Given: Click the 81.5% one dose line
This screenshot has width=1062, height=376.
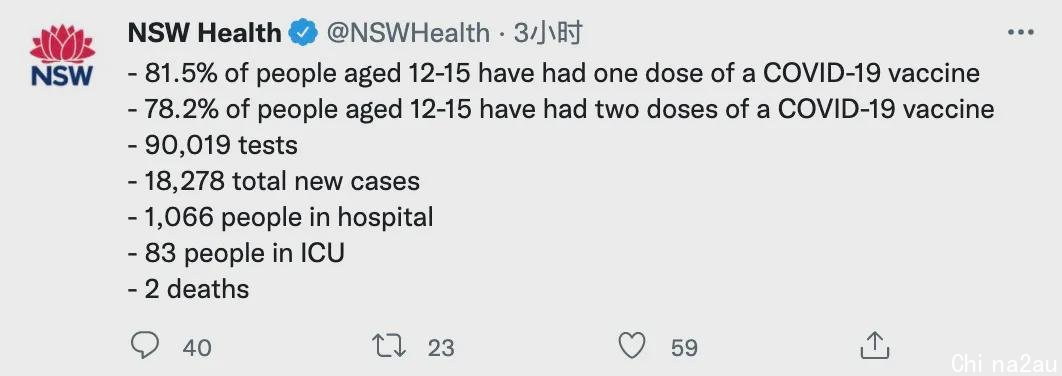Looking at the screenshot, I should tap(554, 72).
